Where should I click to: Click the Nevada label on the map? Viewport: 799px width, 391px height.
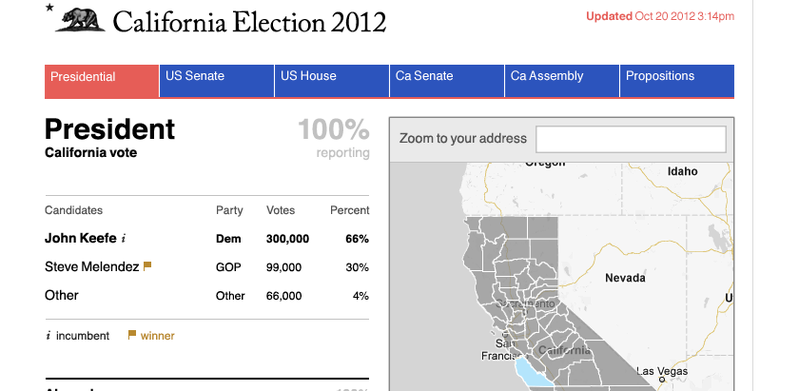(625, 278)
